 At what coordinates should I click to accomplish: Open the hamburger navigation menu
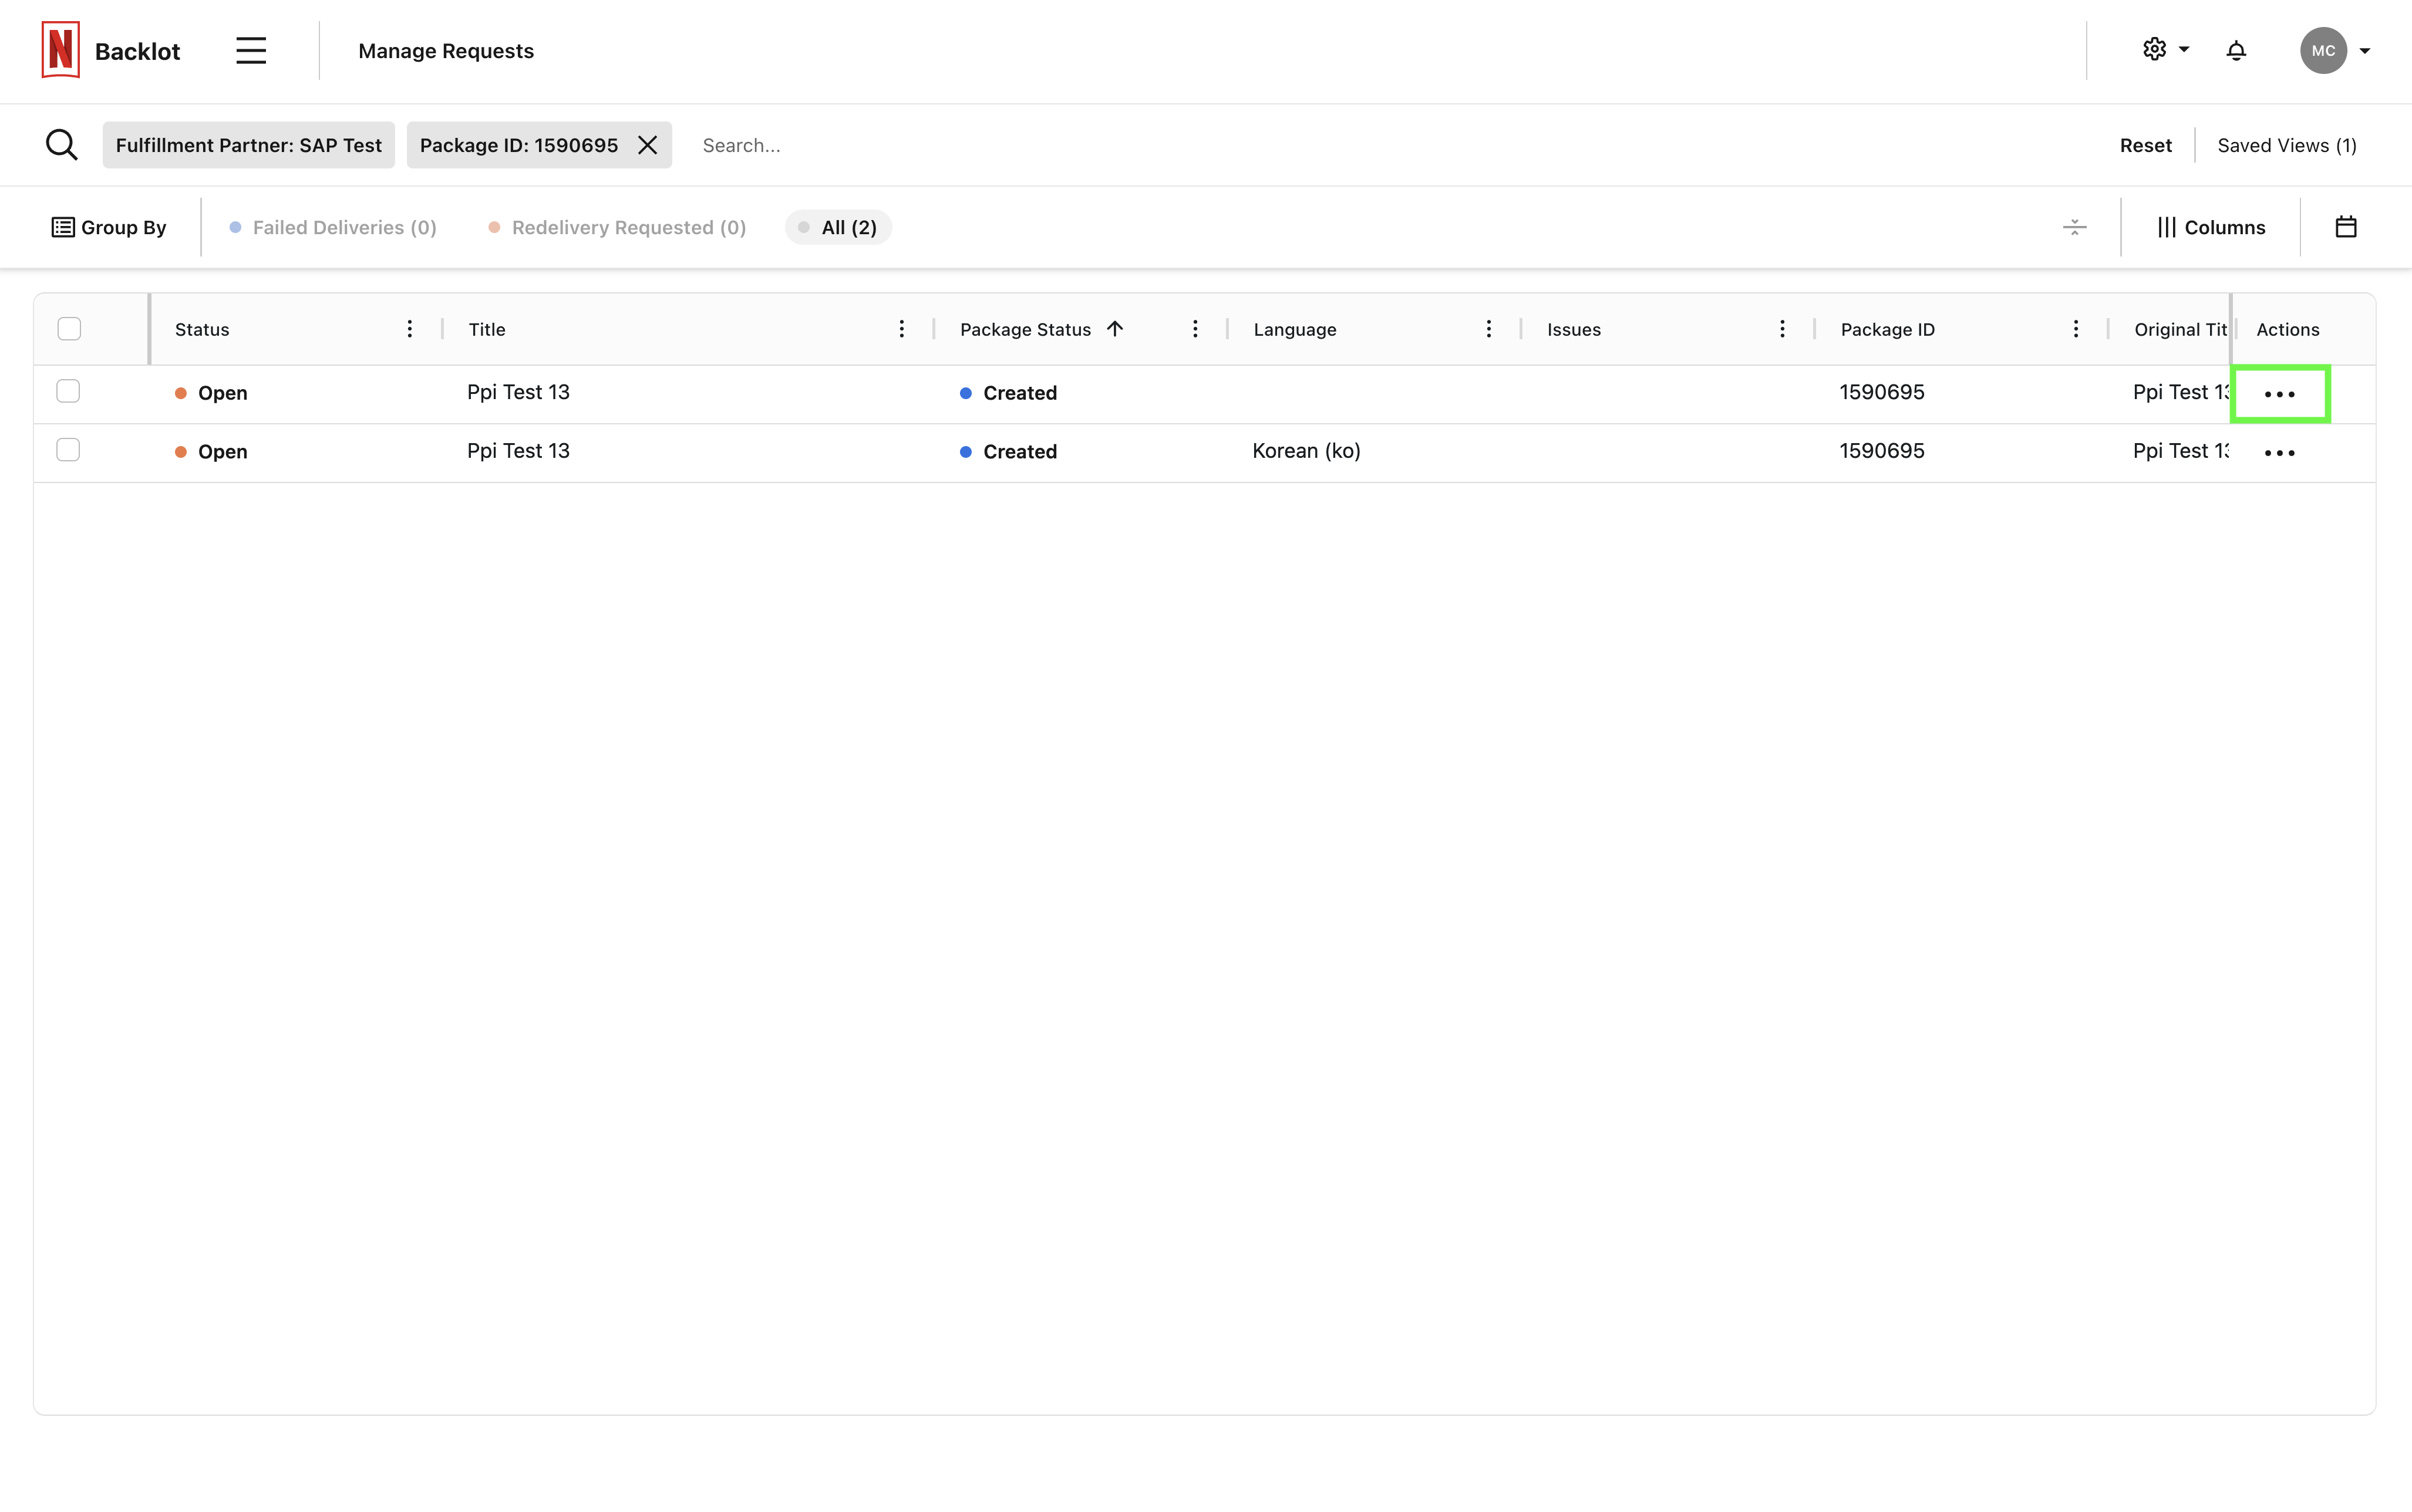tap(251, 51)
